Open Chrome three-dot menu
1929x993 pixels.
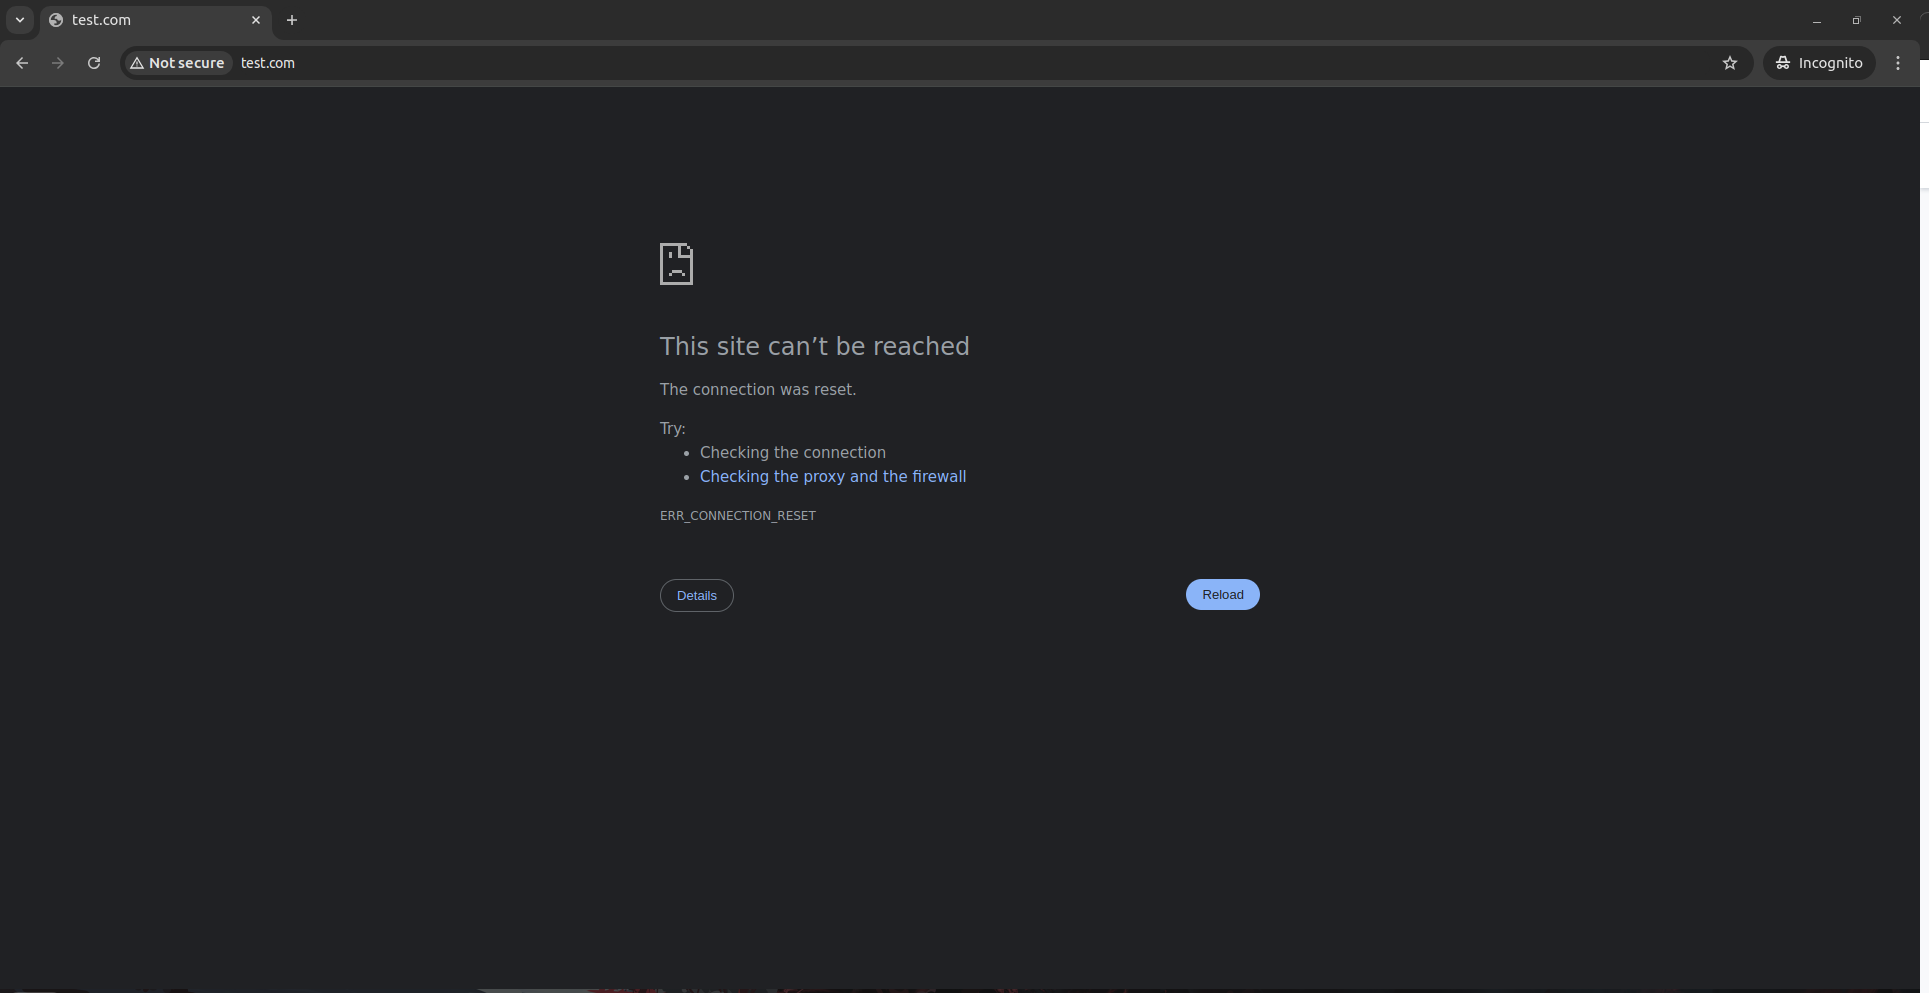point(1898,63)
